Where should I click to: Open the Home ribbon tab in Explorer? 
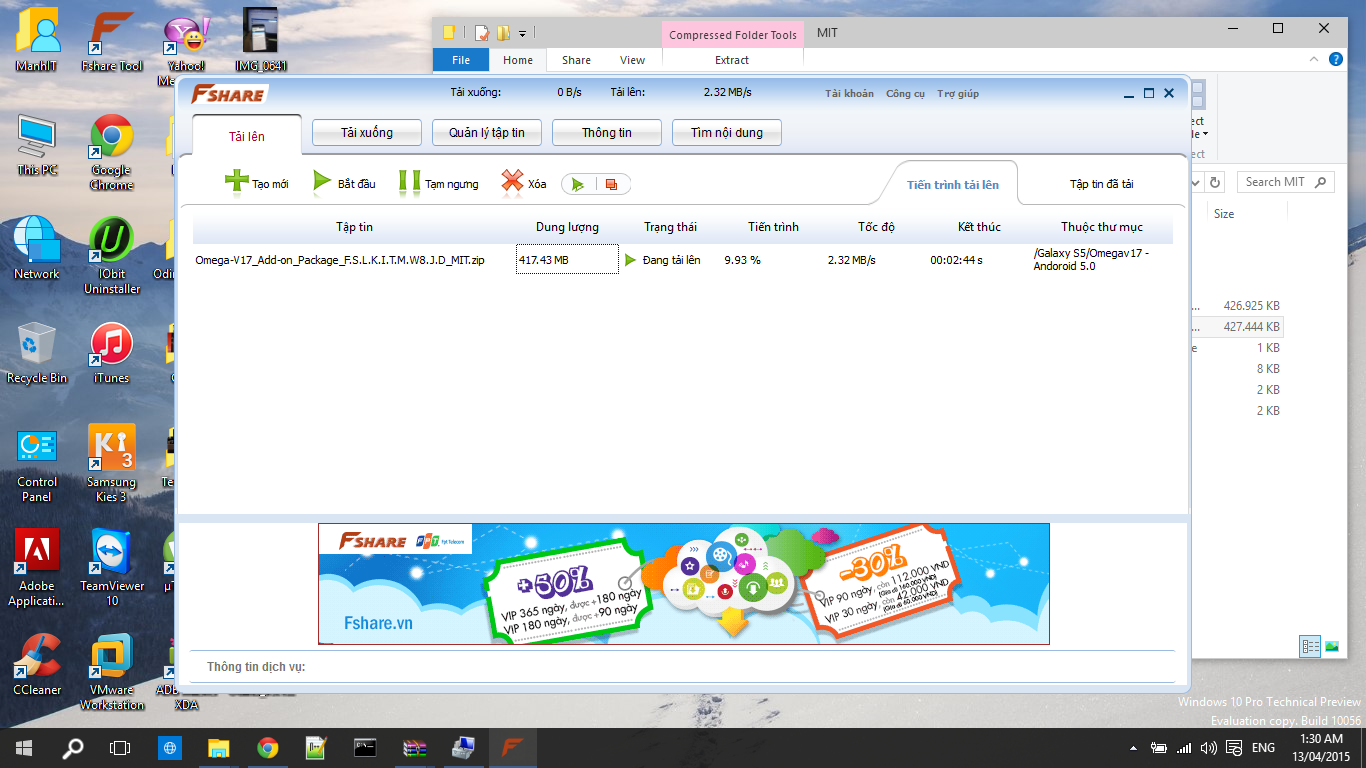(x=518, y=60)
